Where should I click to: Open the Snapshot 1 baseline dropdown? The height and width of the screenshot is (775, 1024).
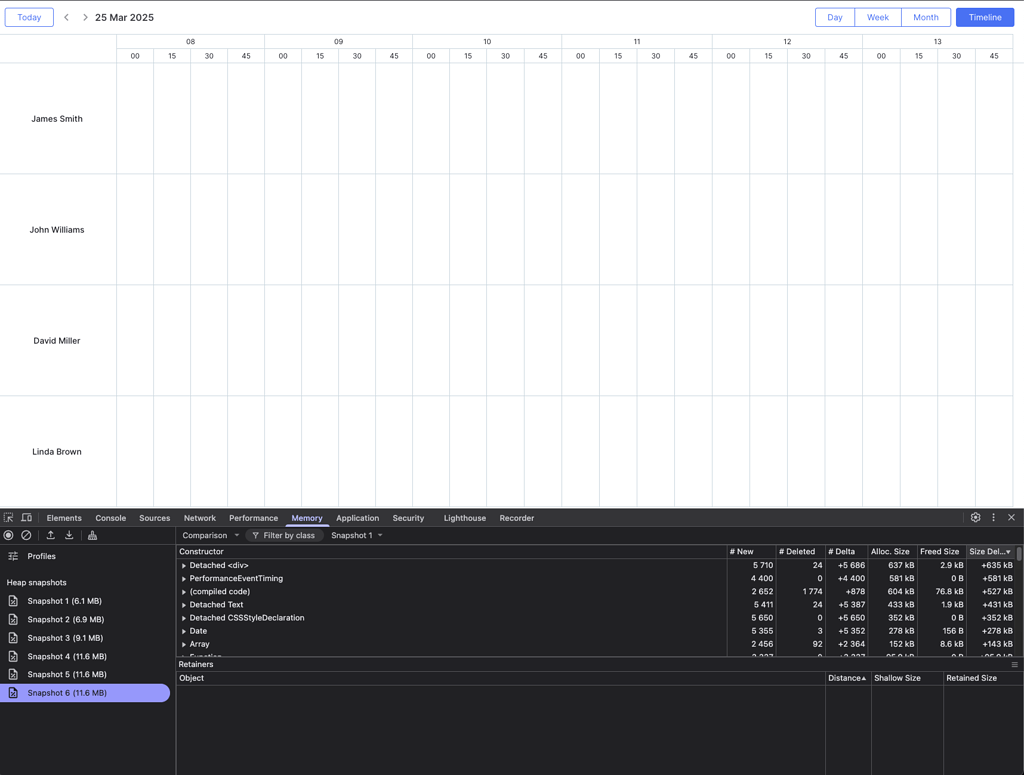point(356,535)
